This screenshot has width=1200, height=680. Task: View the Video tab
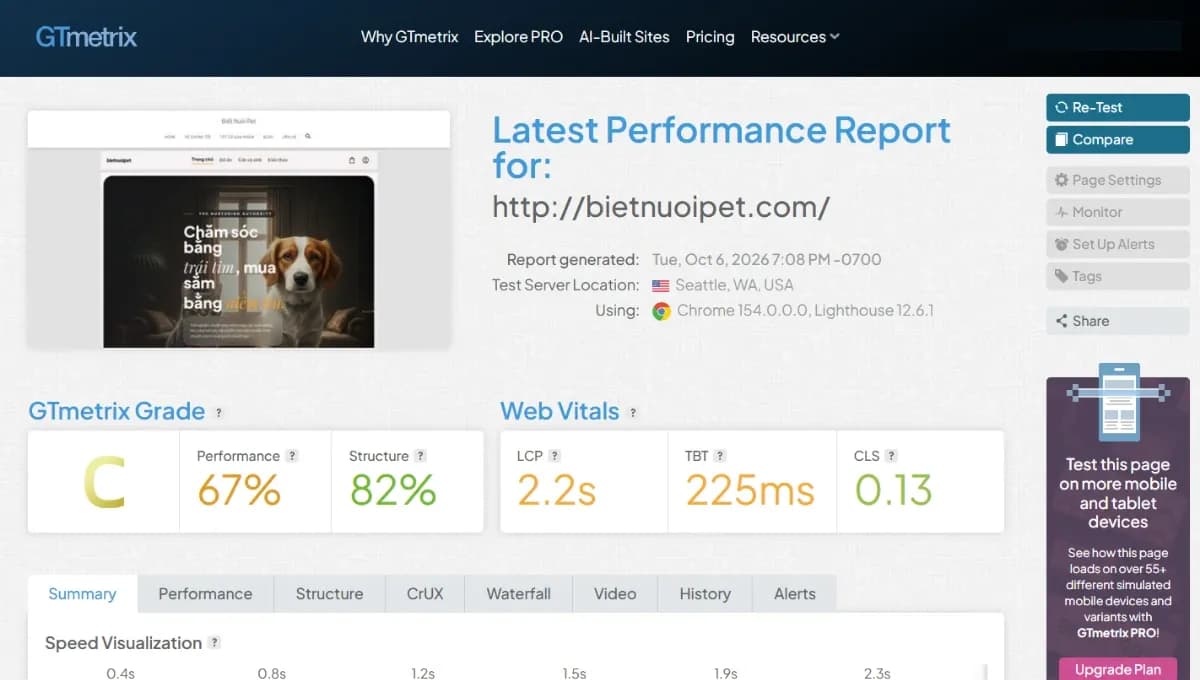615,594
